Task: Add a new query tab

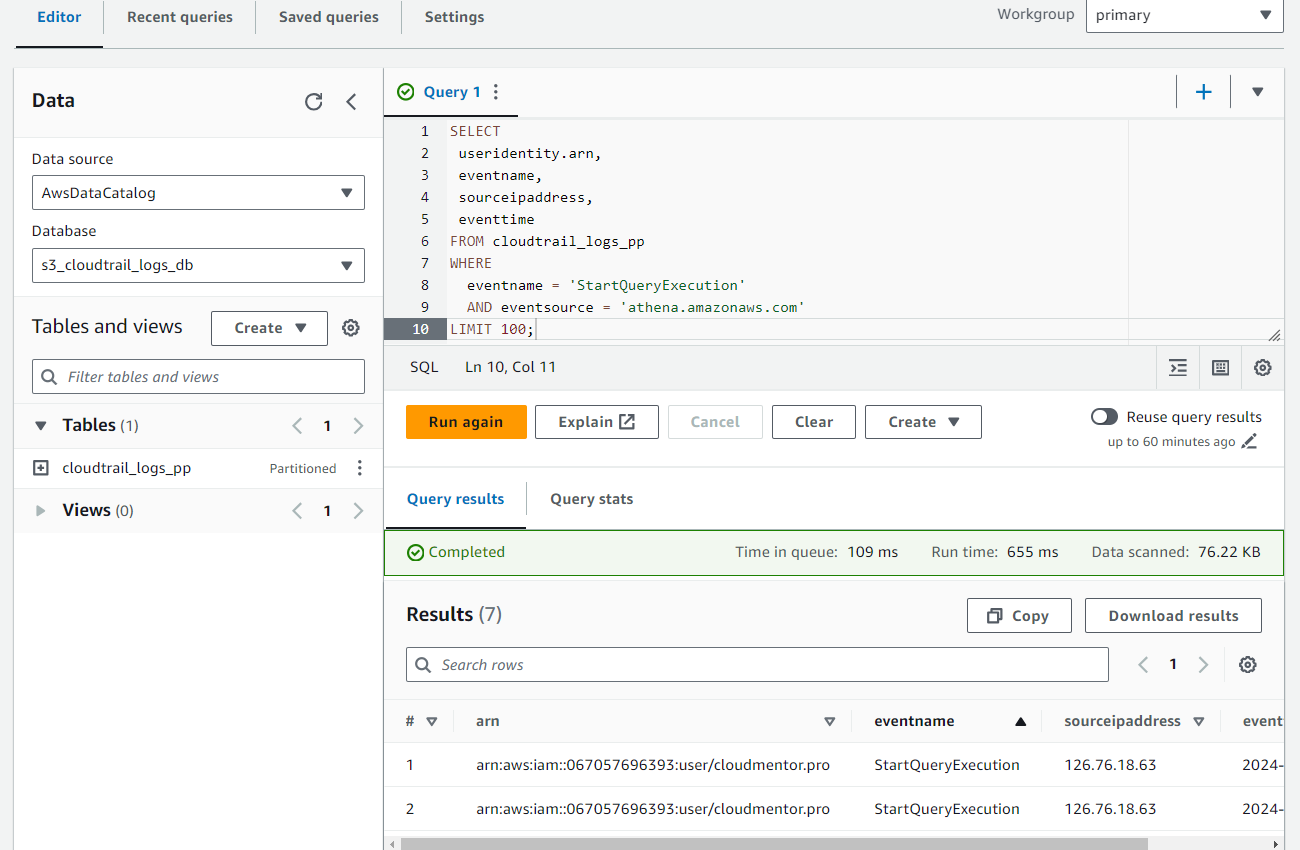Action: (x=1204, y=92)
